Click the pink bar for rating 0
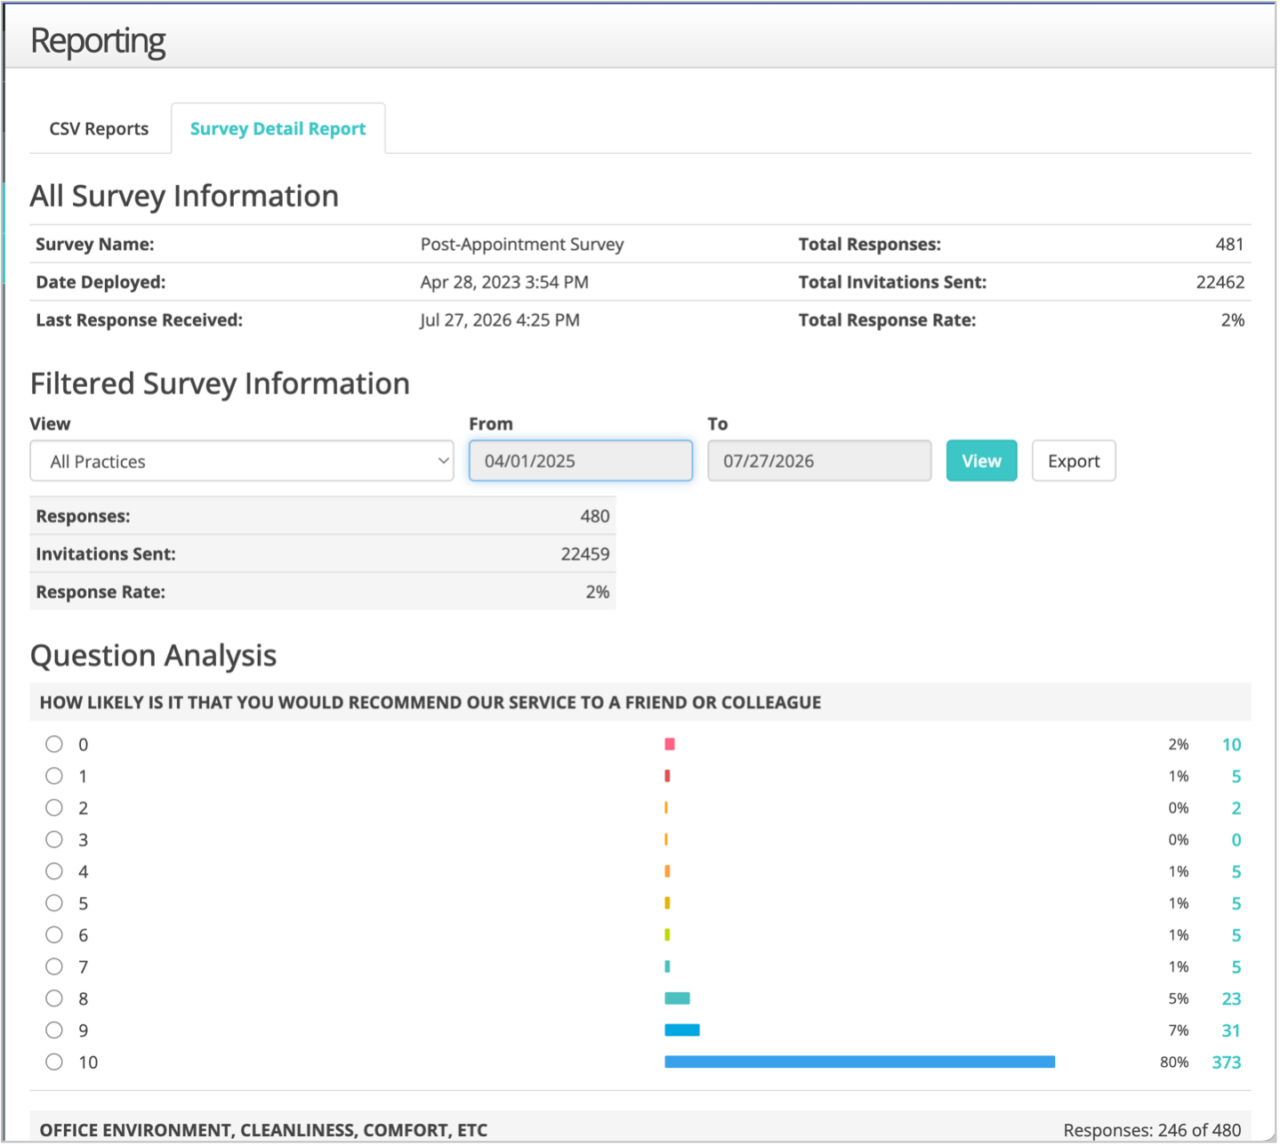This screenshot has height=1147, width=1280. 670,744
